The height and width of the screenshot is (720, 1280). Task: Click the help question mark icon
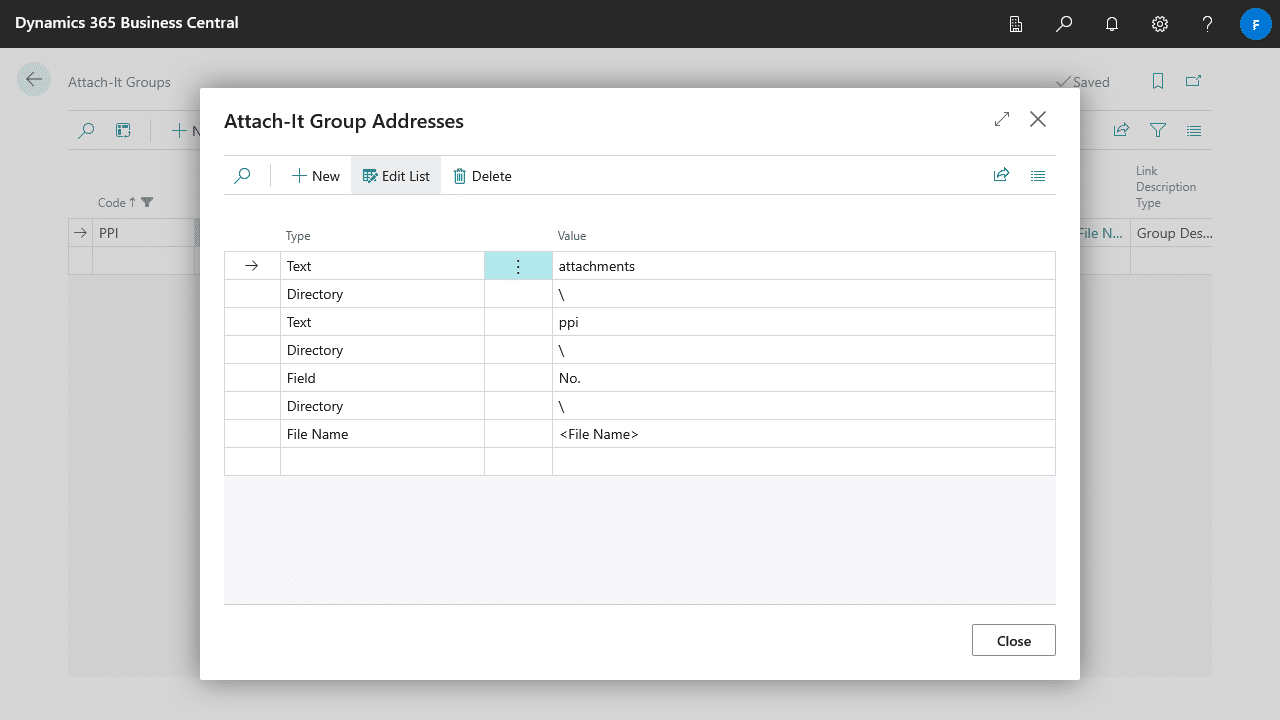point(1208,24)
